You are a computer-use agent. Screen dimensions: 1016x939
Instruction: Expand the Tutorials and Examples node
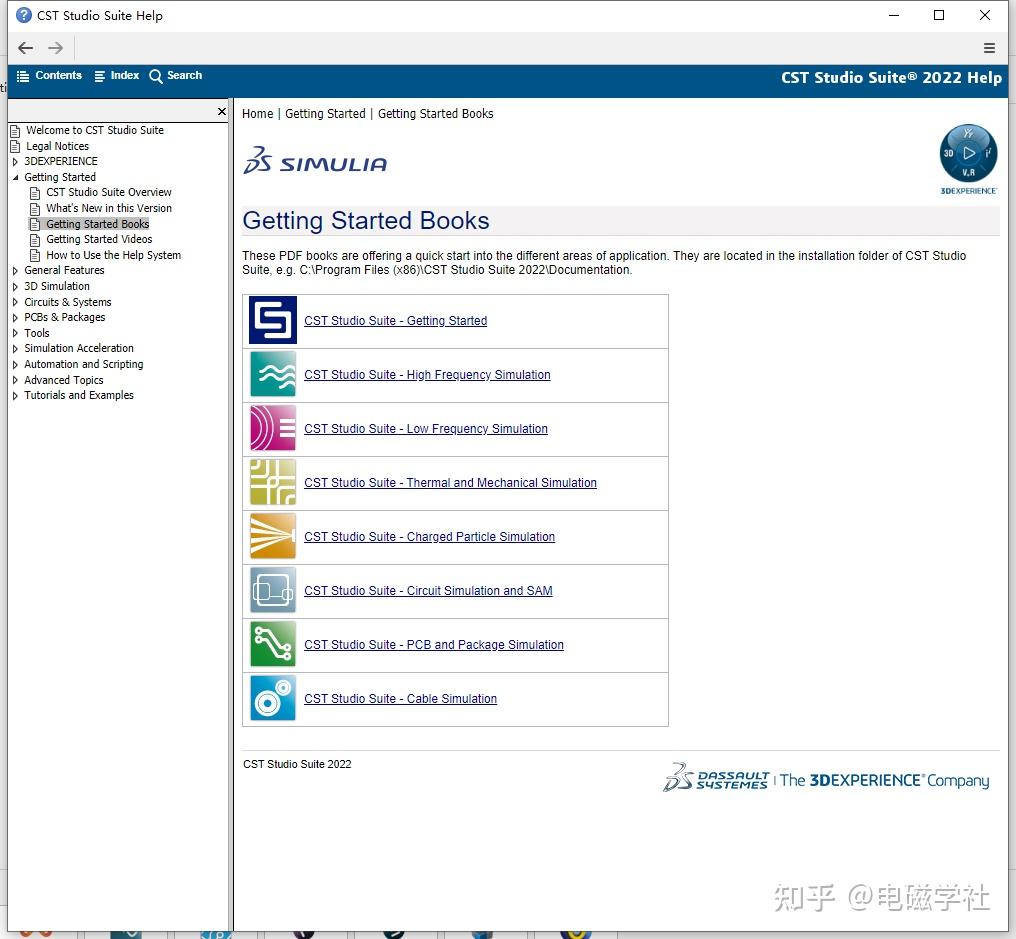pos(15,395)
